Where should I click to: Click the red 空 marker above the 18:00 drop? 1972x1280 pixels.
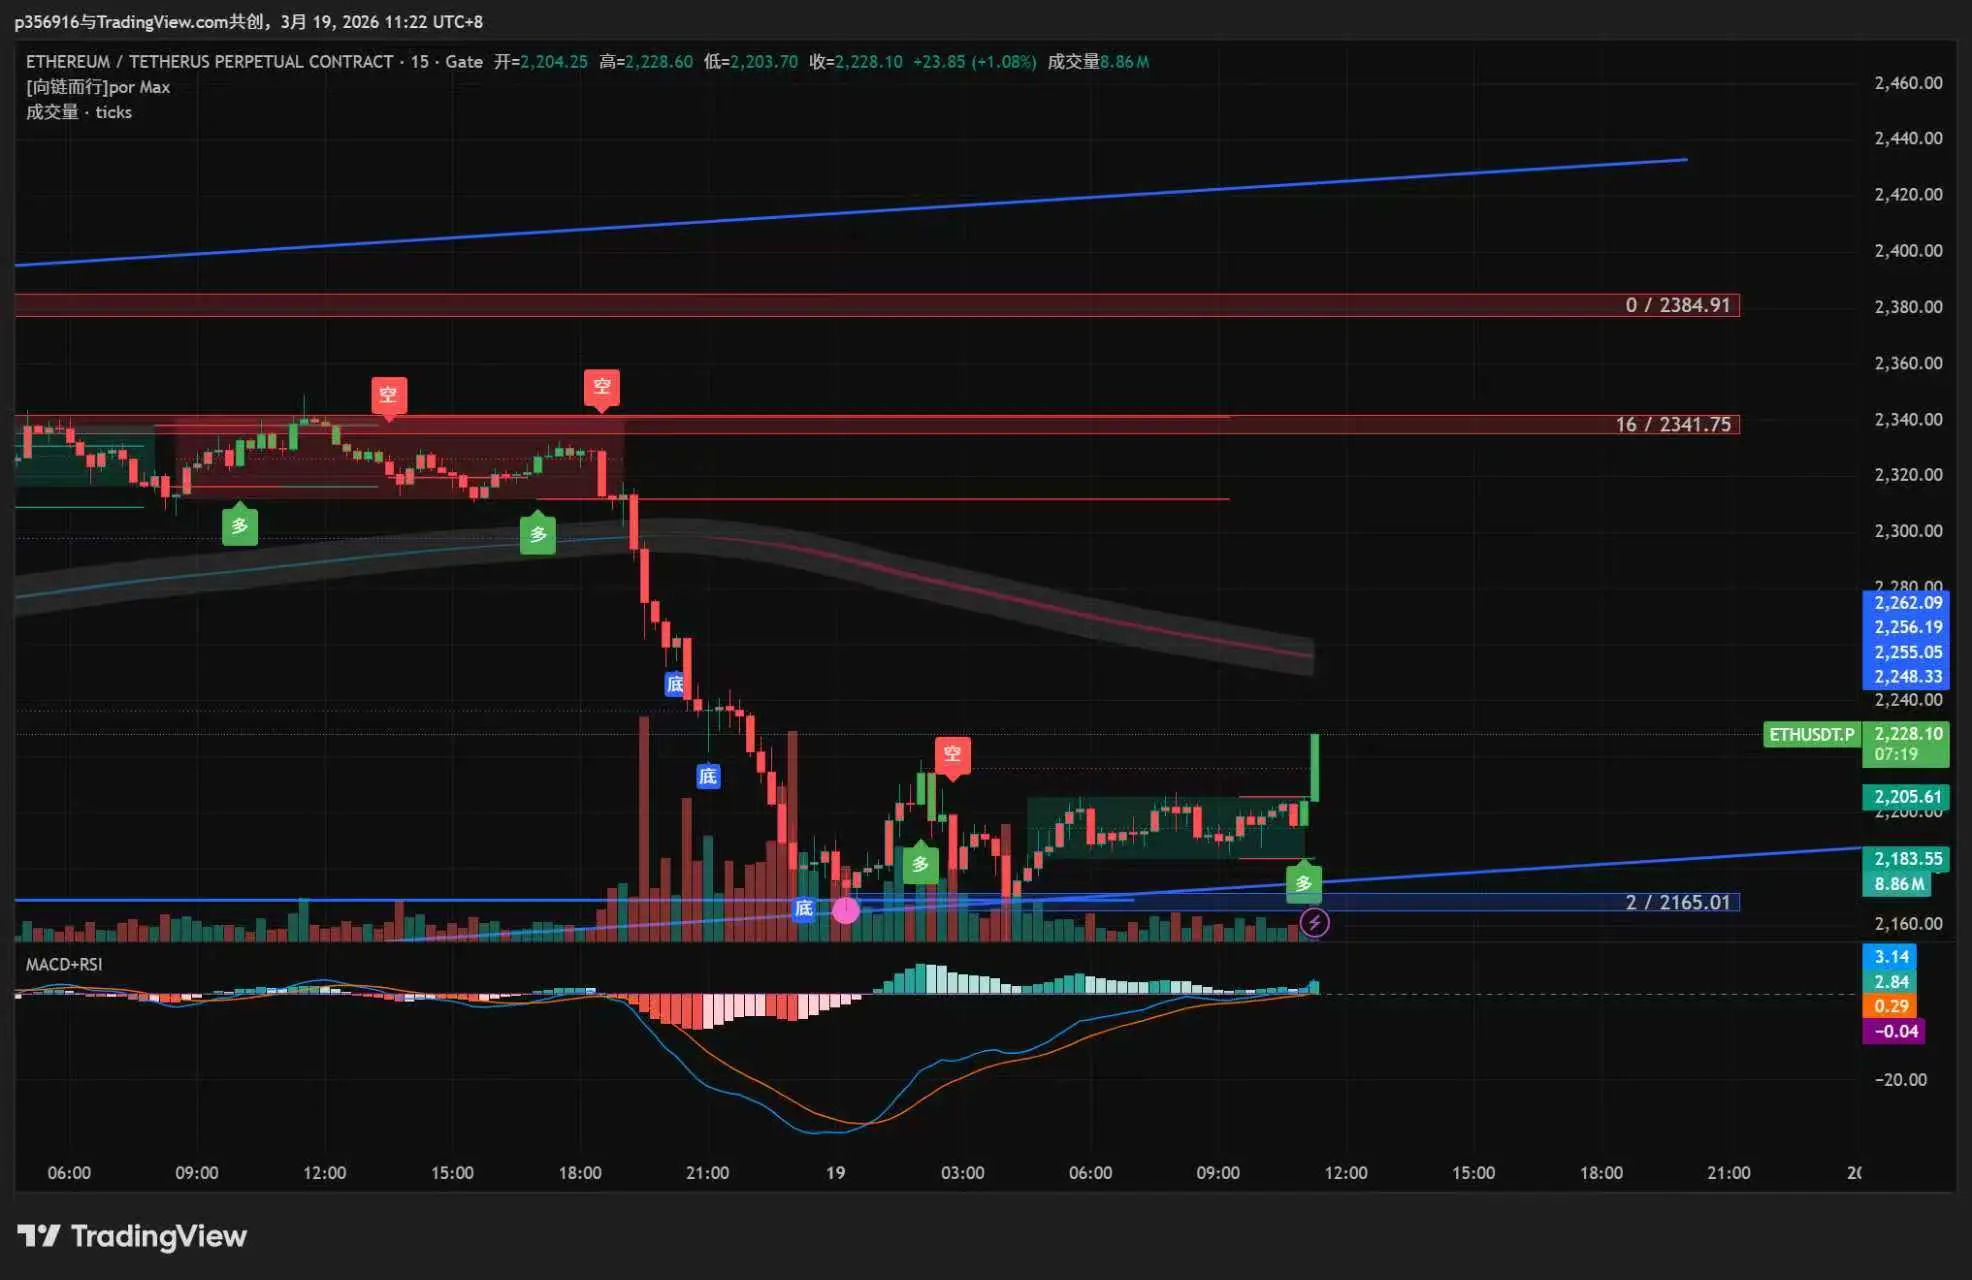pyautogui.click(x=601, y=387)
